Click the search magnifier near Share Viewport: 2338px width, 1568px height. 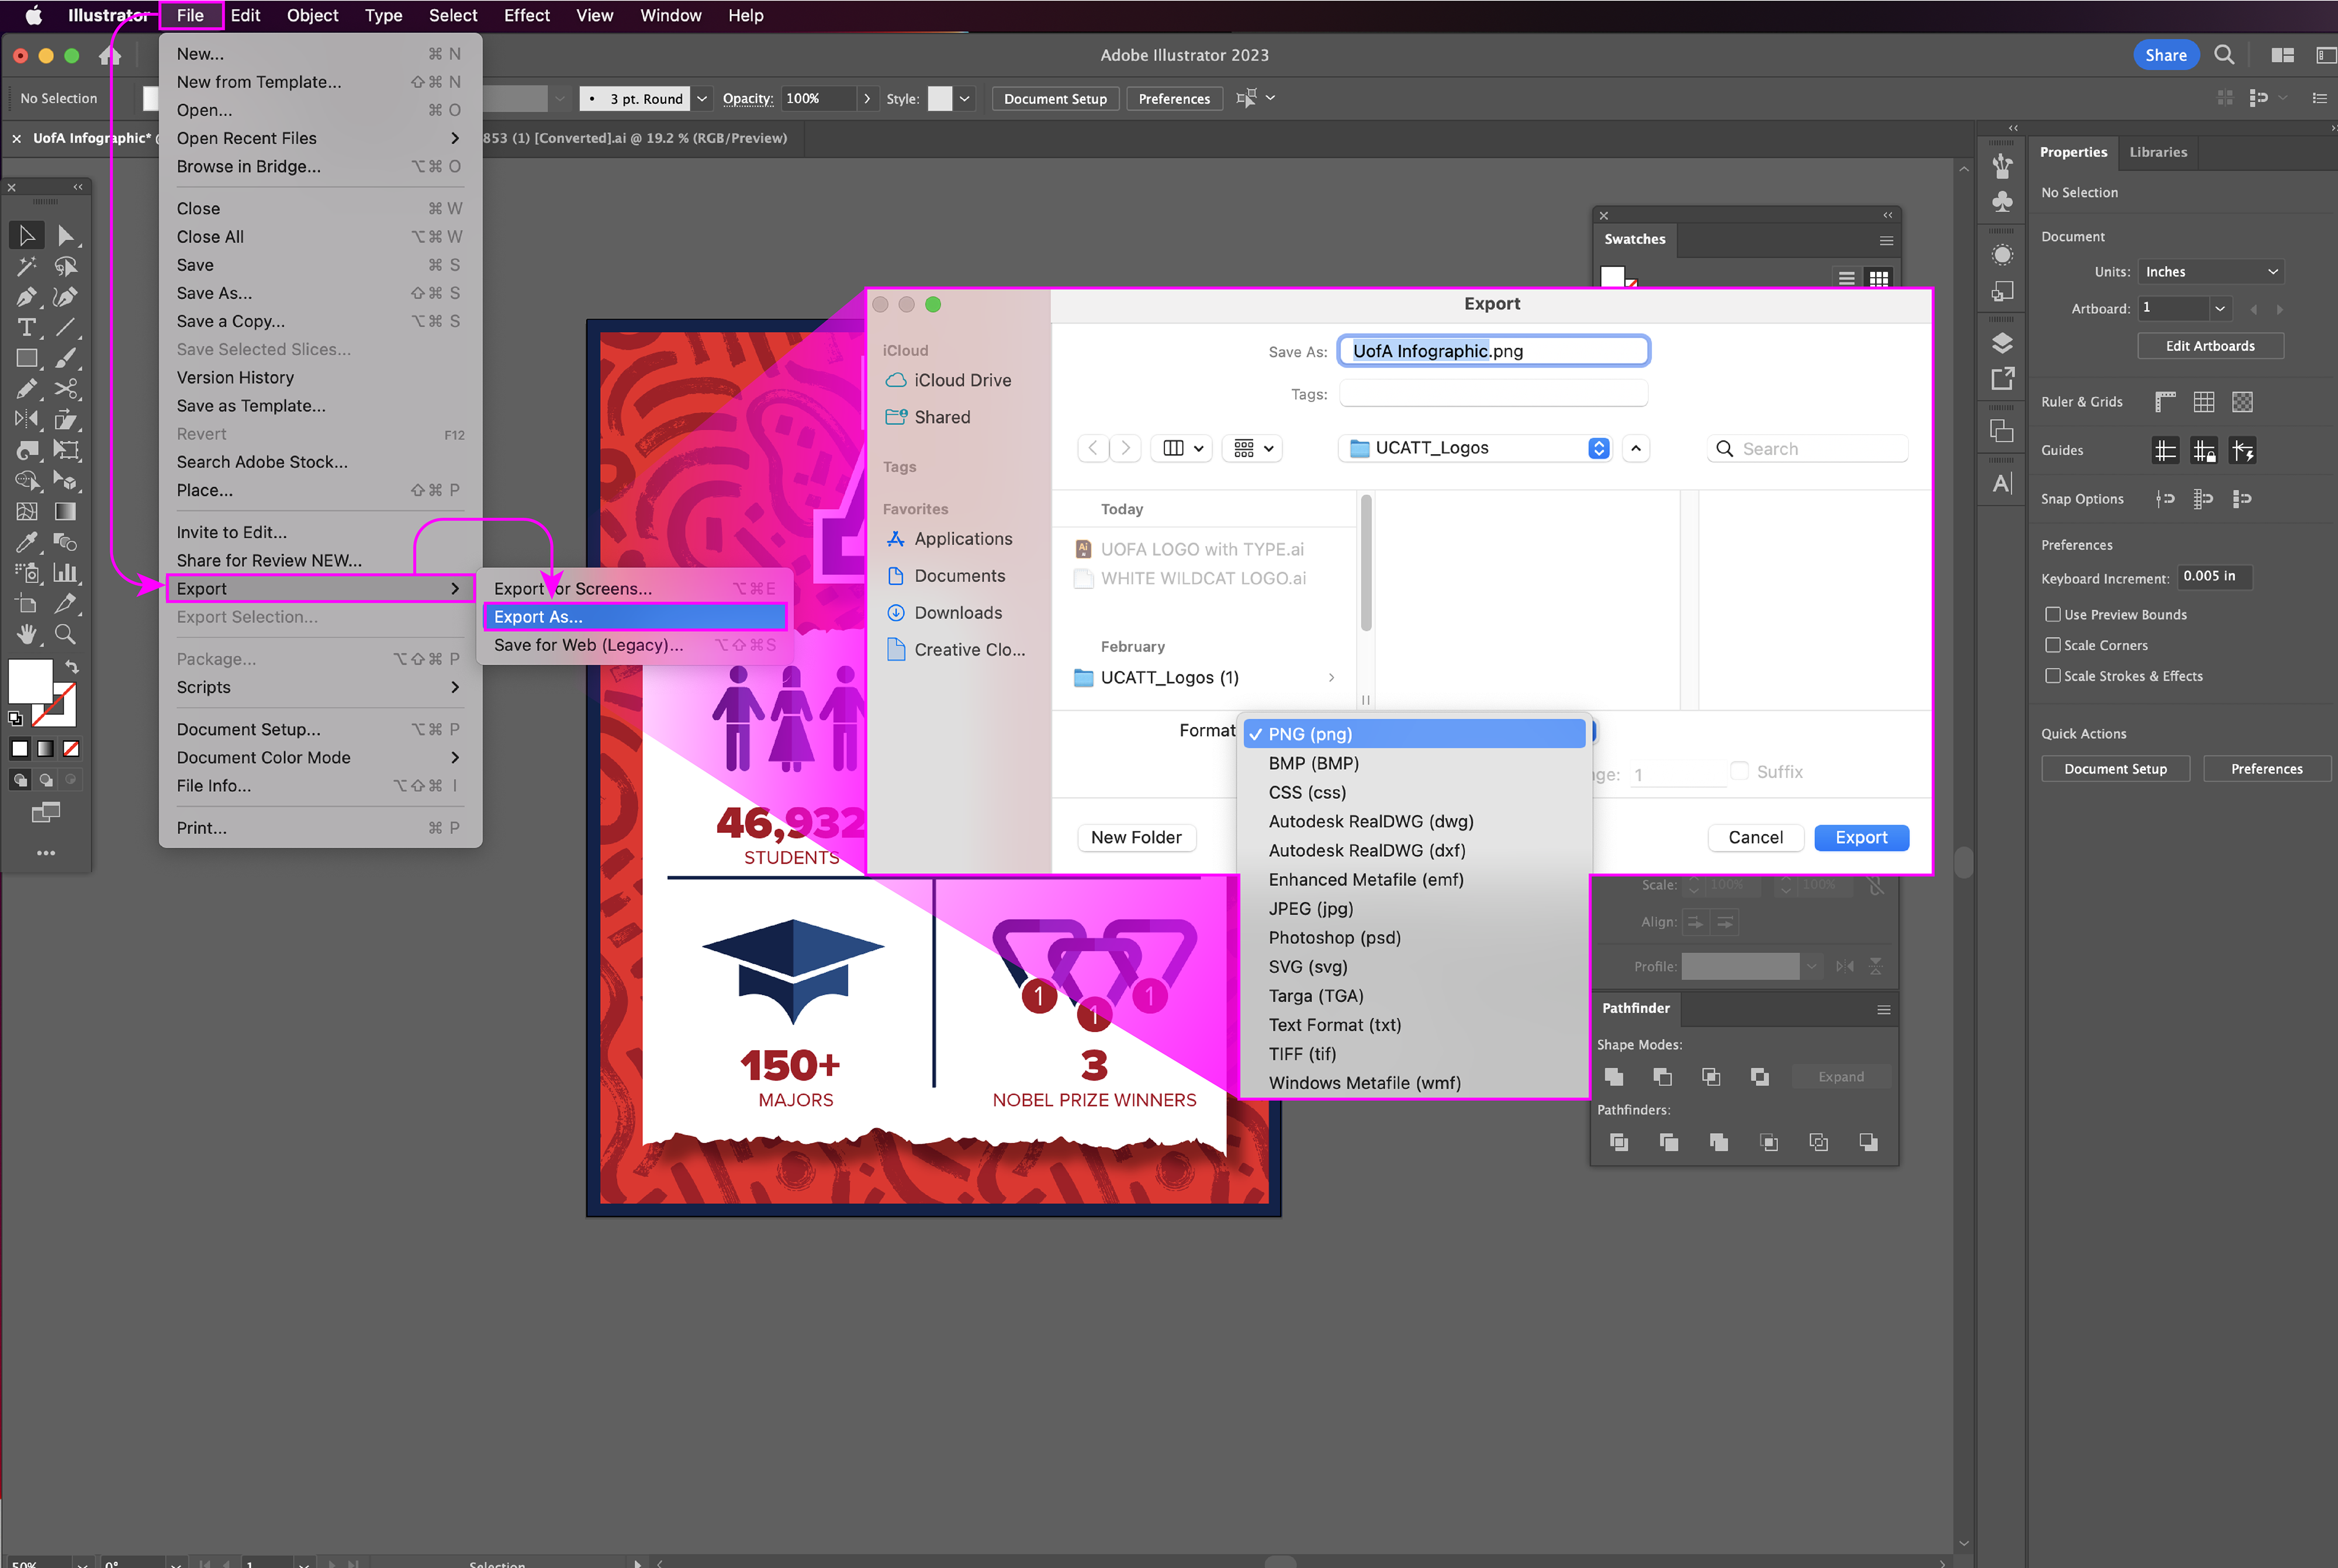pos(2223,55)
